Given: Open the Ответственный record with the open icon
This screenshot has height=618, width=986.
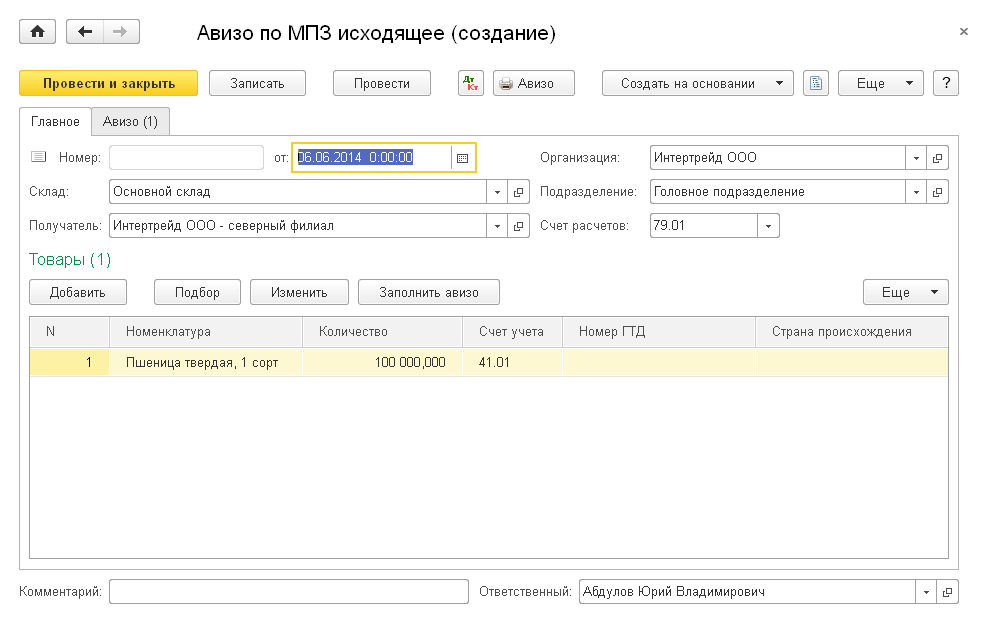Looking at the screenshot, I should [948, 592].
